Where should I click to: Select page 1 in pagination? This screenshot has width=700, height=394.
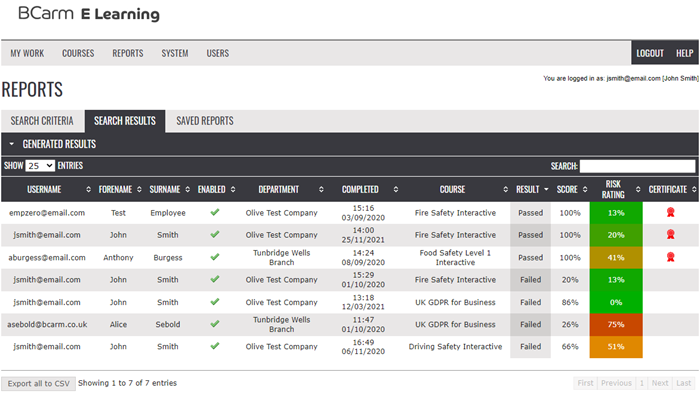point(642,383)
